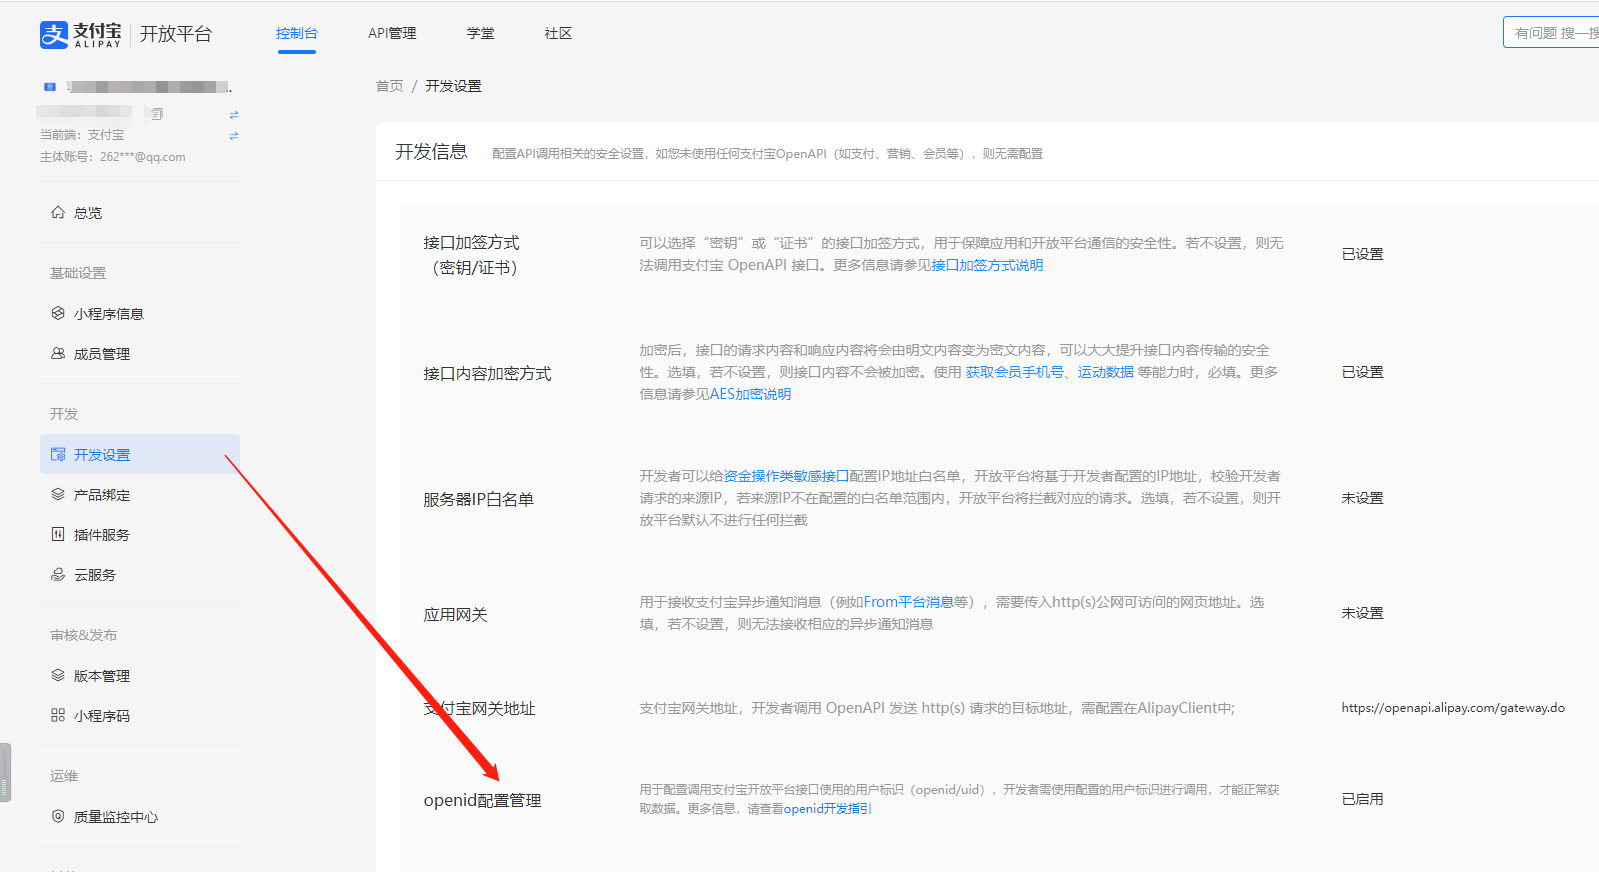Open the From平台消息 link
This screenshot has width=1599, height=872.
tap(909, 602)
